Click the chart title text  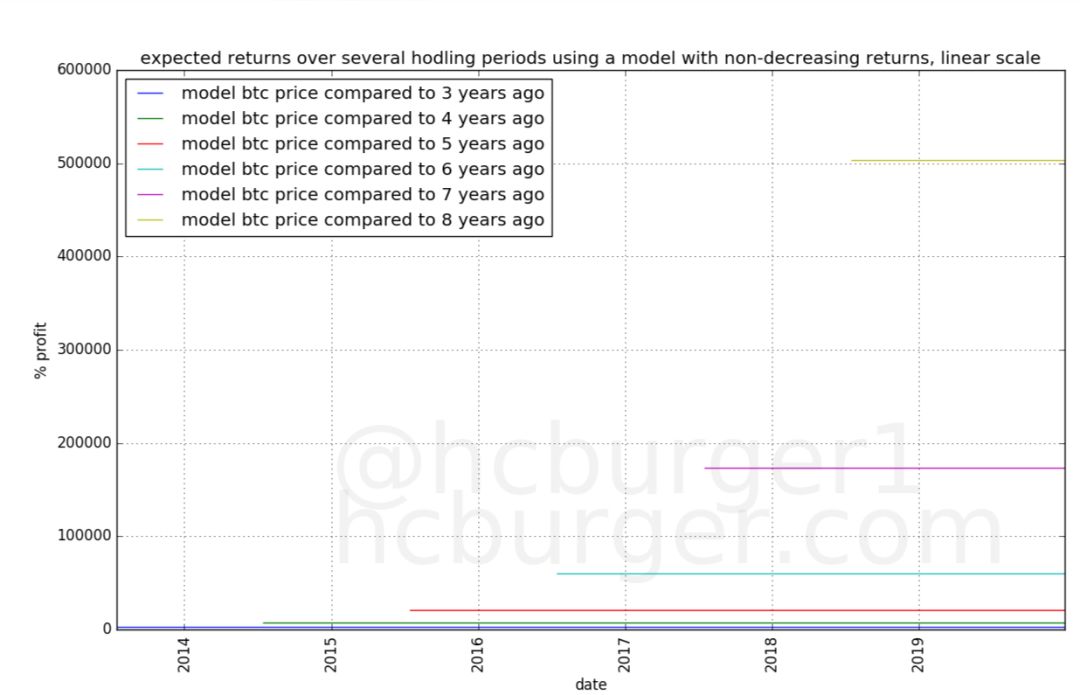point(590,59)
